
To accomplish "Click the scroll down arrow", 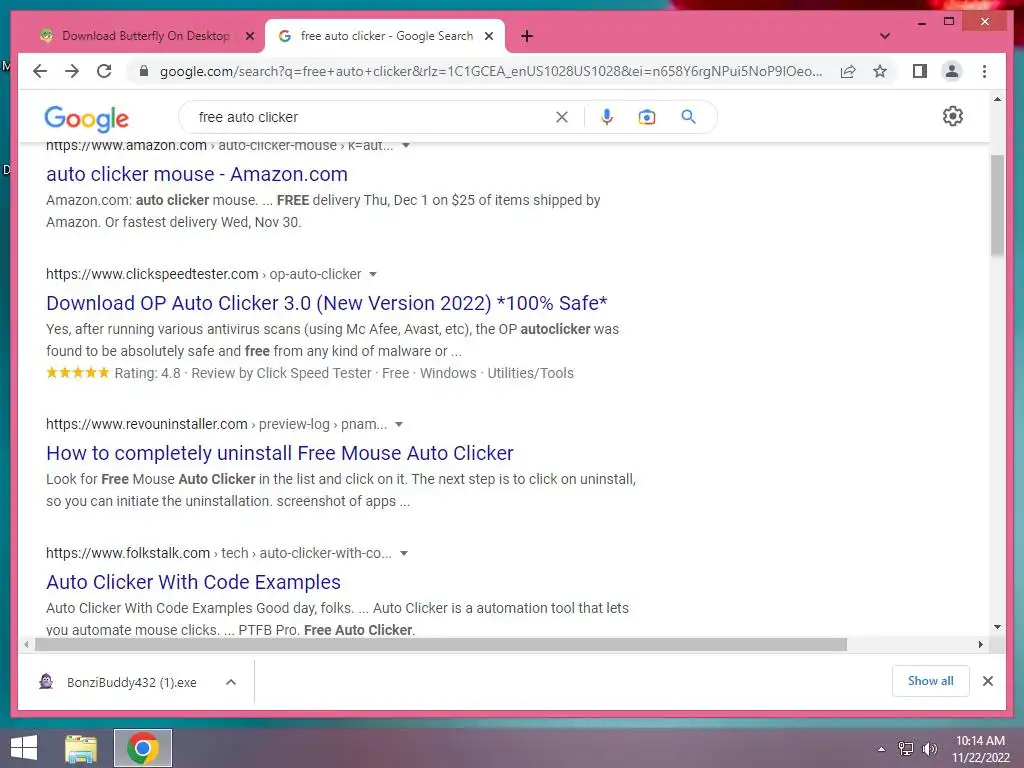I will [x=997, y=627].
